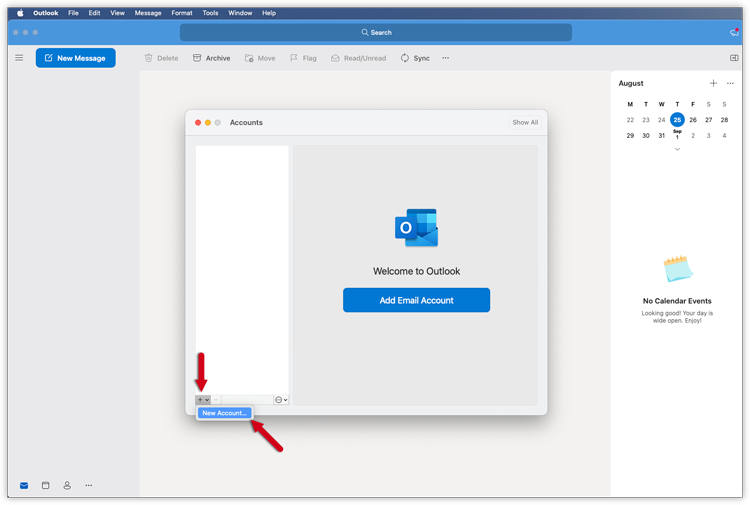Select New Account... menu entry
Screen dimensions: 750x505
[224, 413]
